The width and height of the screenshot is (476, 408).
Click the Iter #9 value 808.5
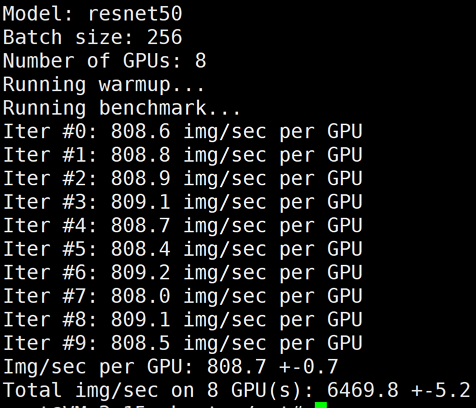tap(140, 343)
